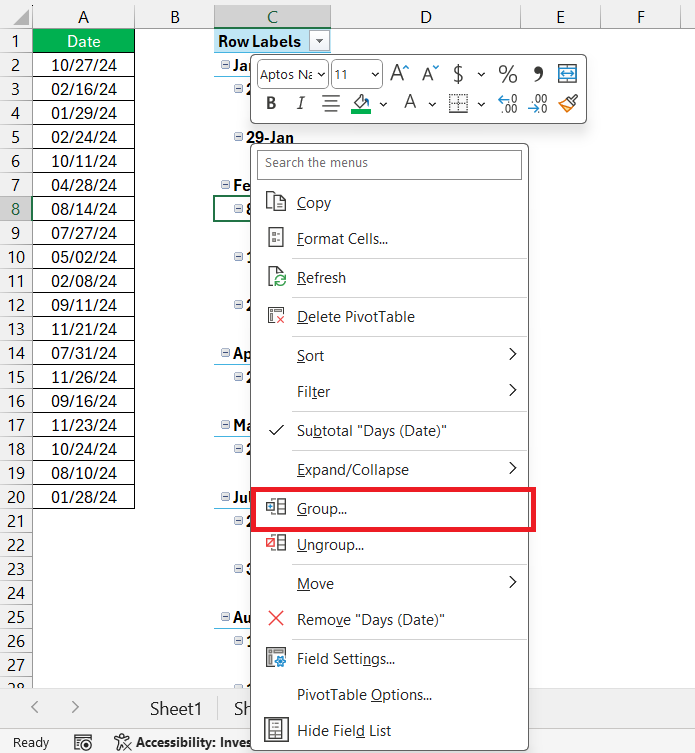
Task: Click the macro recording status icon
Action: (83, 742)
